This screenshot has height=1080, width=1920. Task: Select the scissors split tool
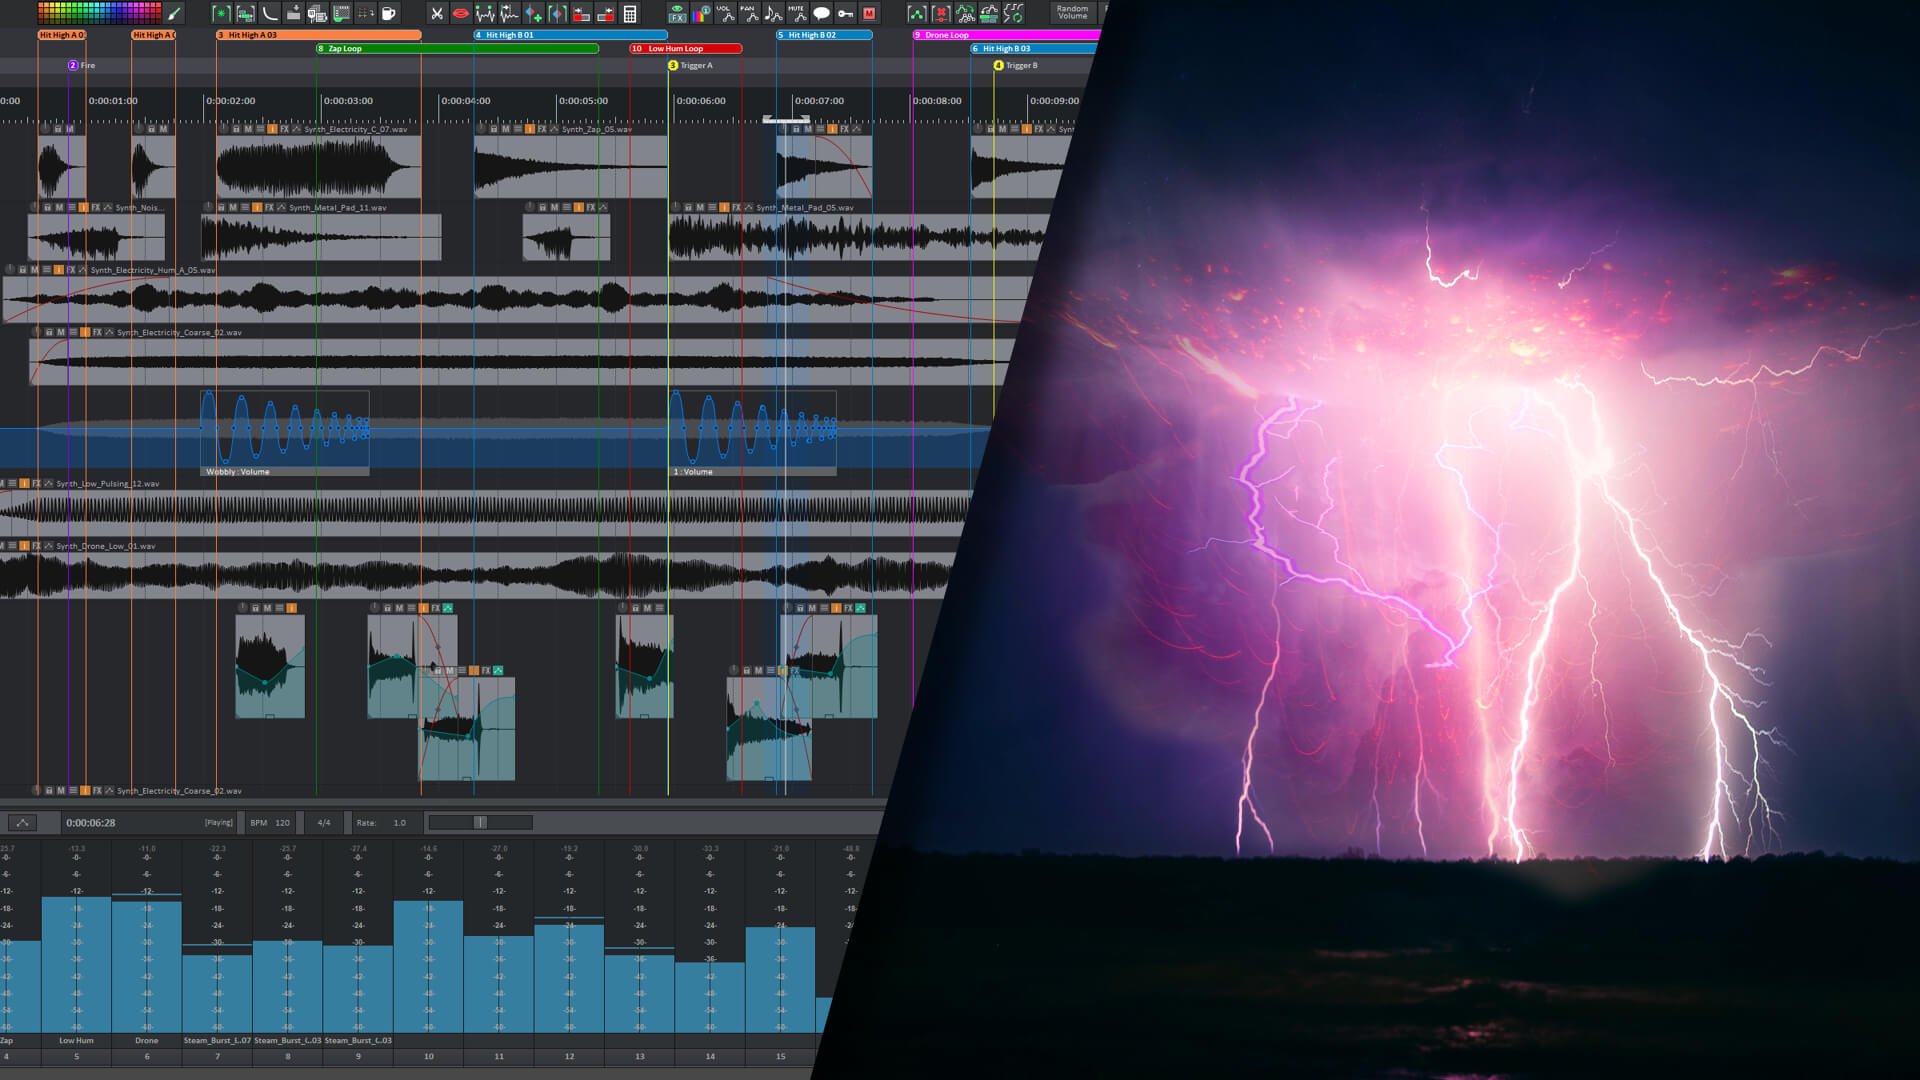tap(436, 13)
